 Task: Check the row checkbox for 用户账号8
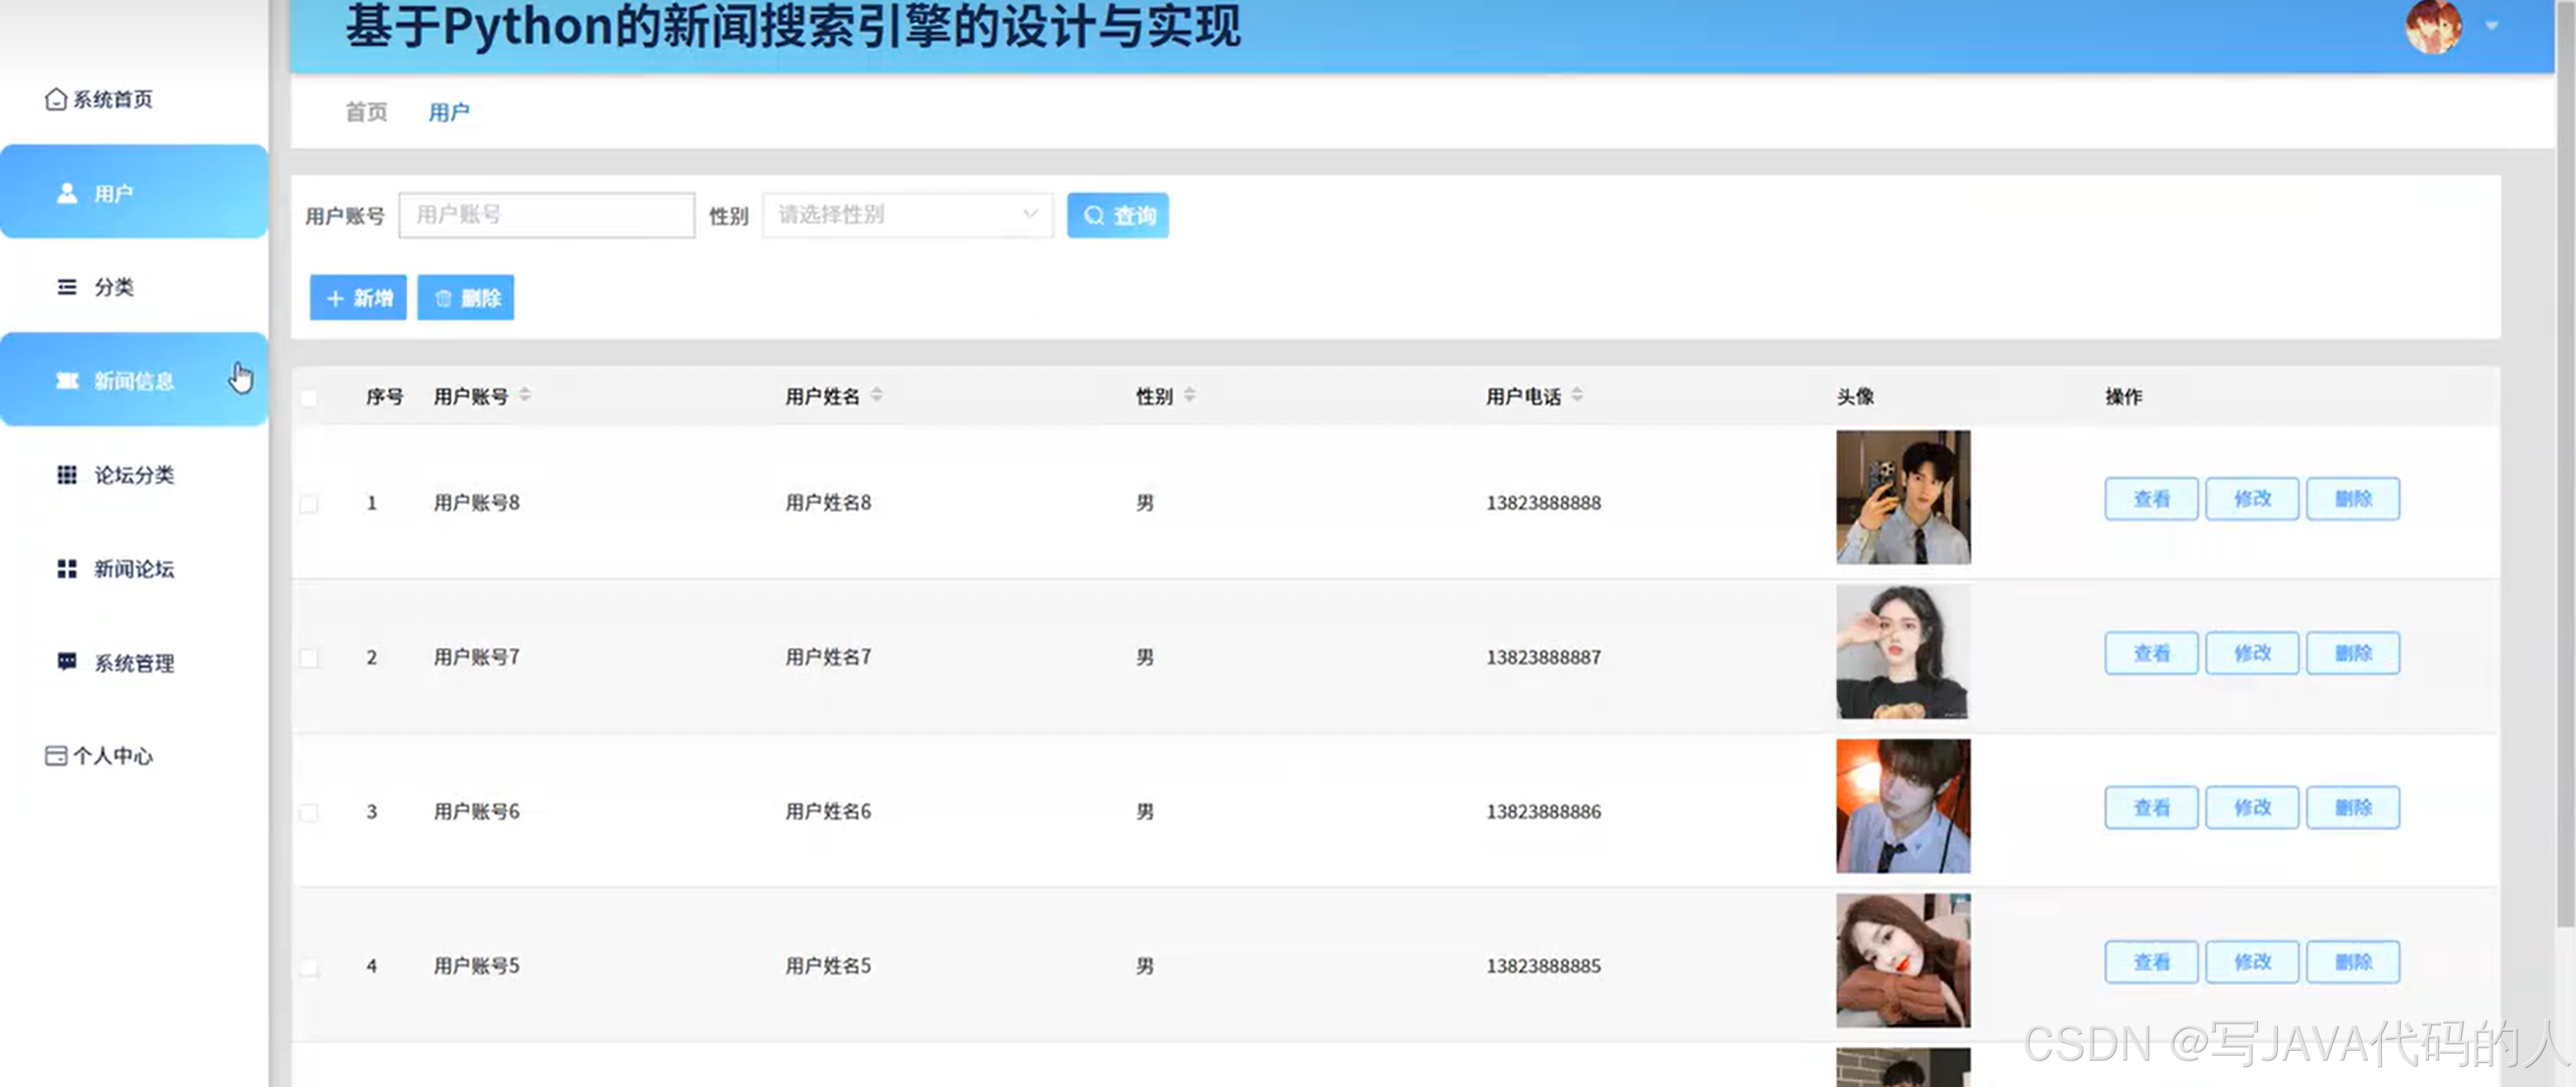click(x=309, y=503)
